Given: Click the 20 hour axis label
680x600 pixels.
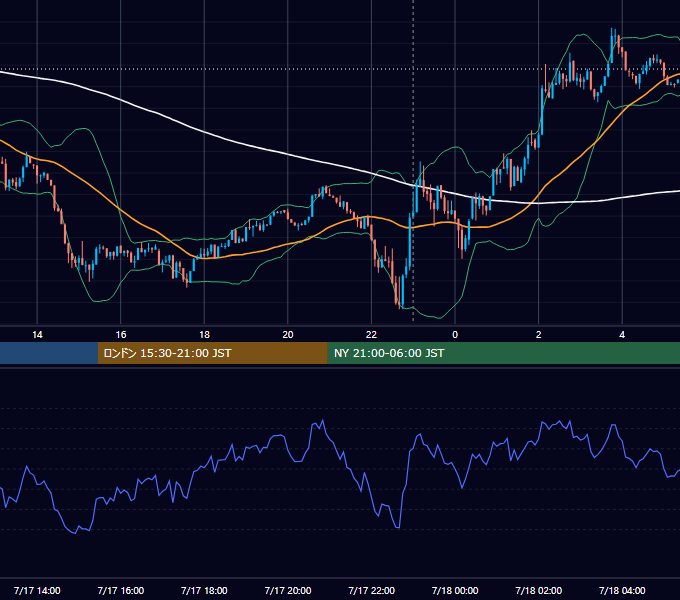Looking at the screenshot, I should pos(288,335).
